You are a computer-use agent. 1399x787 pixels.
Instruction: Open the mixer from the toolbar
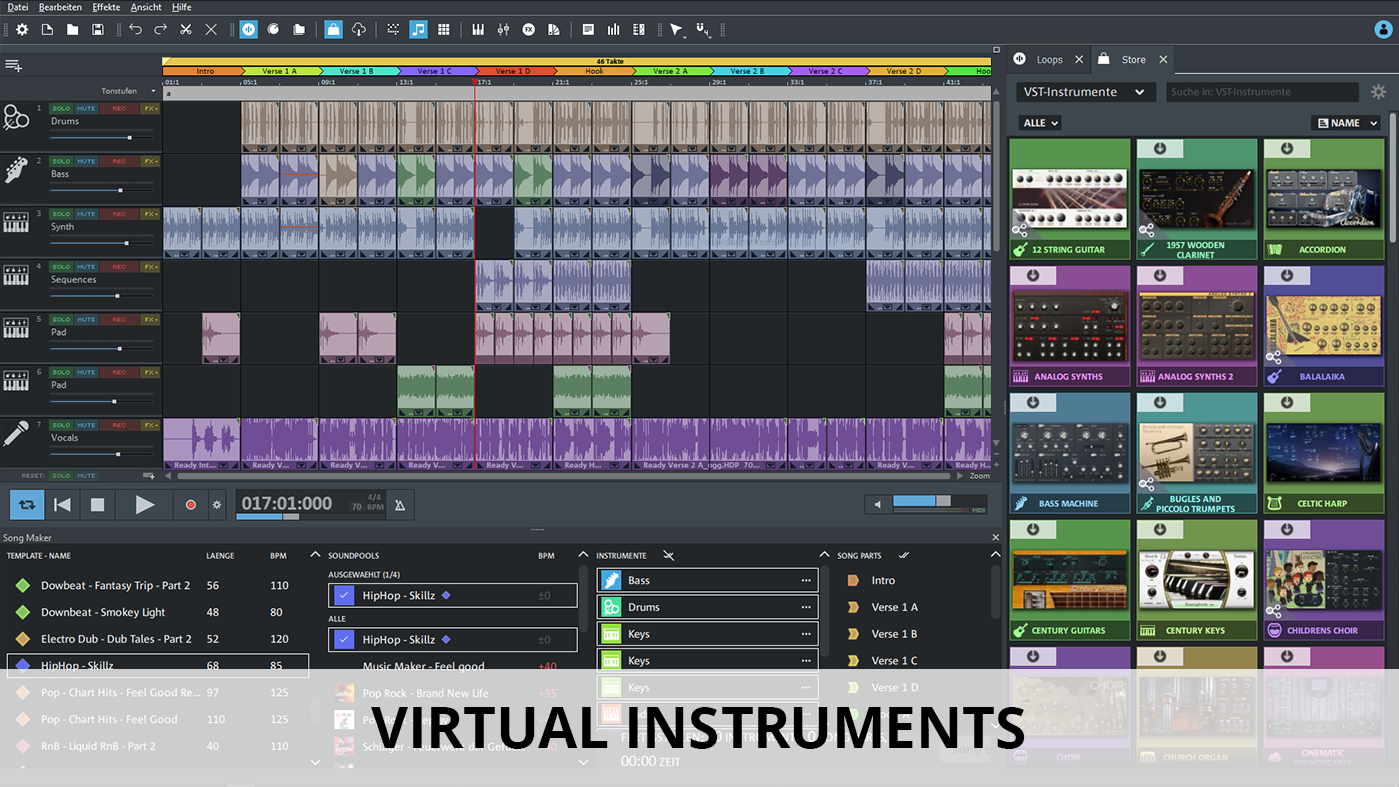tap(503, 30)
